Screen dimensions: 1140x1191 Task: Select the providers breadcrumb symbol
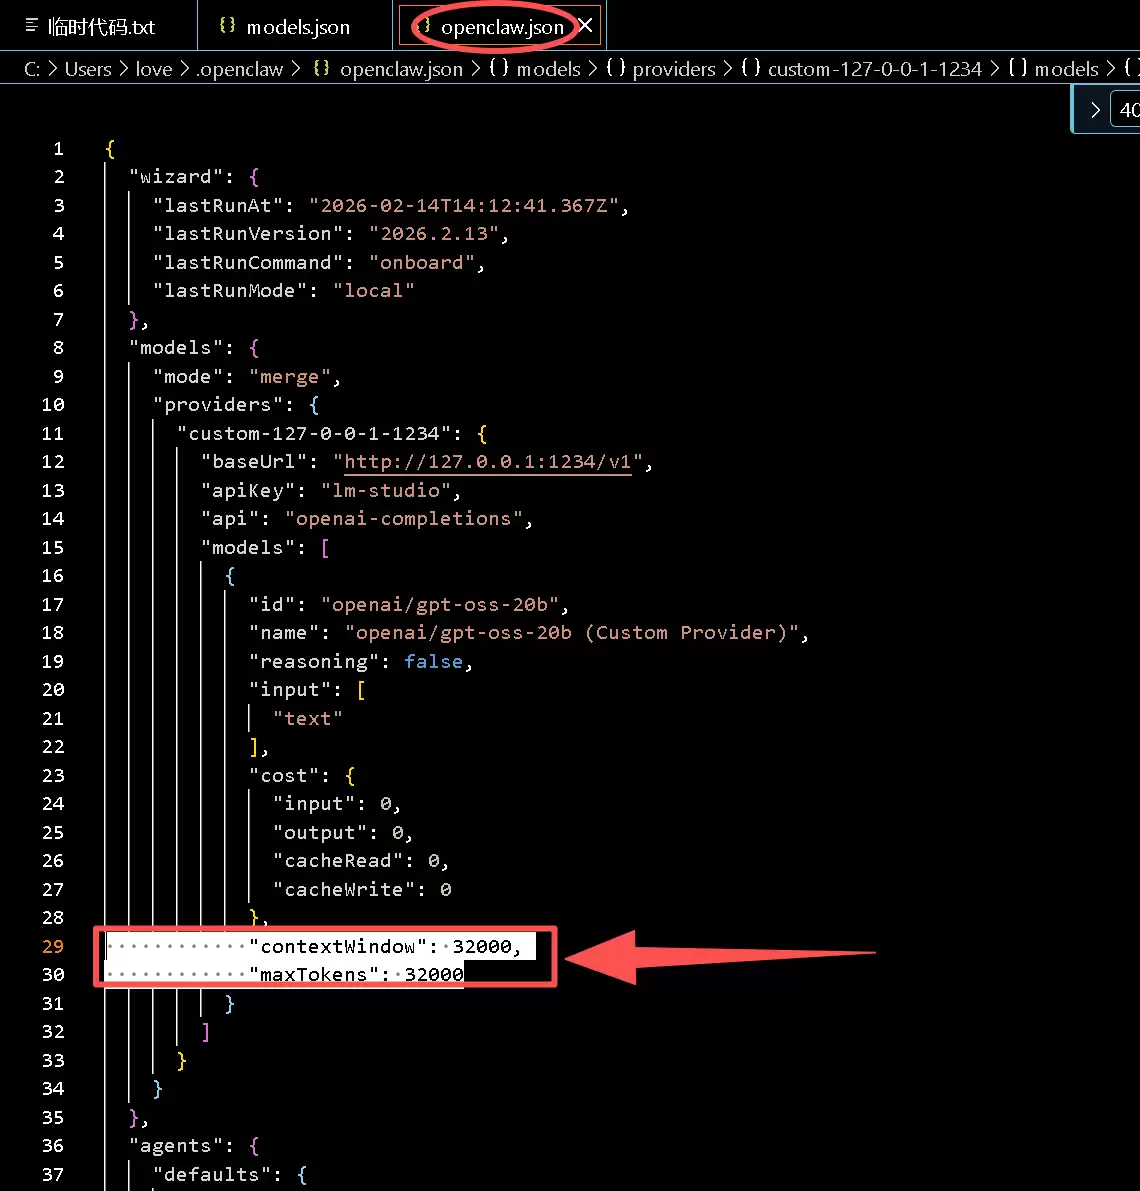click(673, 69)
